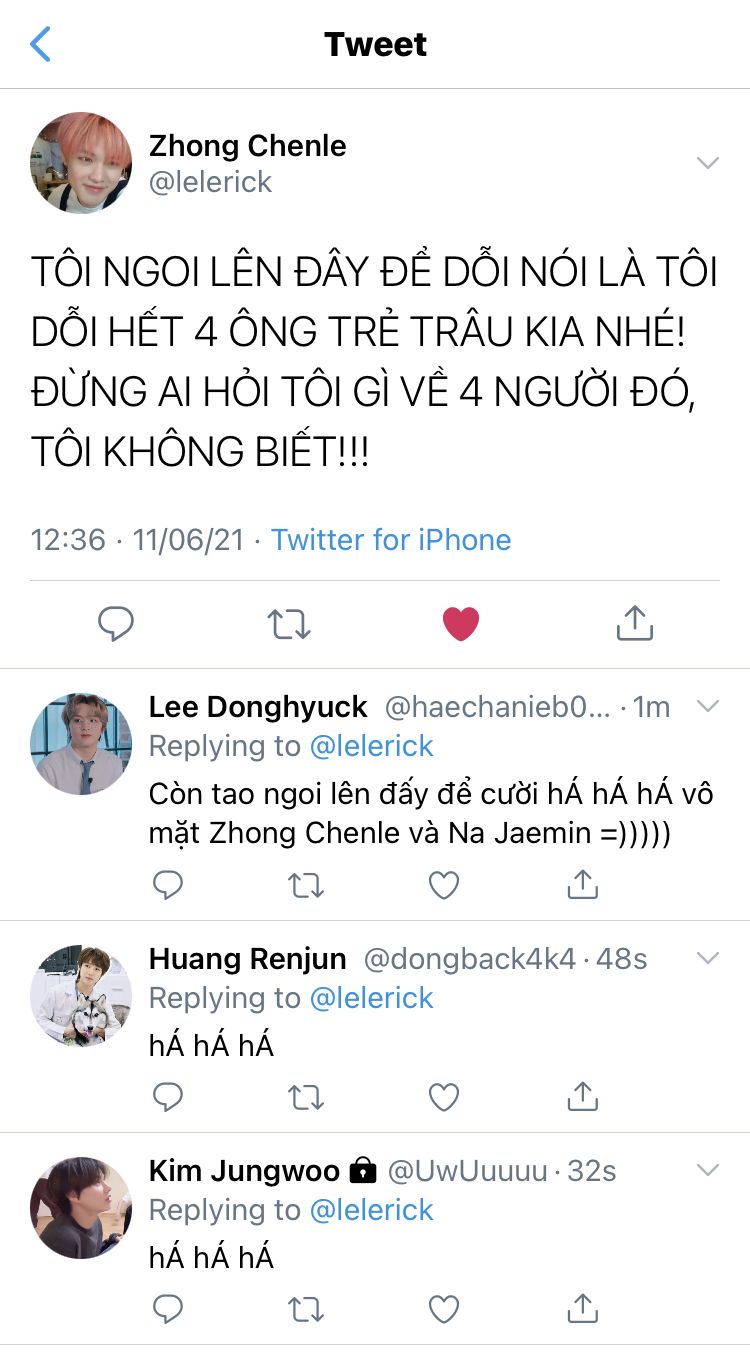
Task: Like Huang Renjun's reply
Action: tap(444, 1097)
